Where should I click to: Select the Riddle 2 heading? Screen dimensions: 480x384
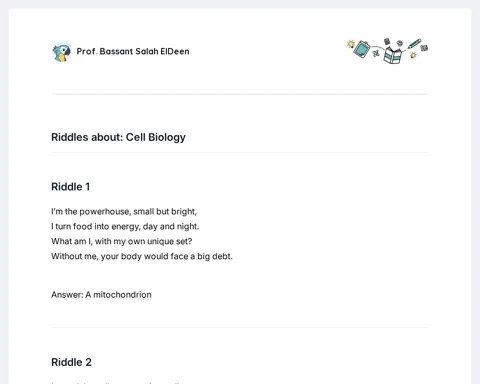point(71,362)
